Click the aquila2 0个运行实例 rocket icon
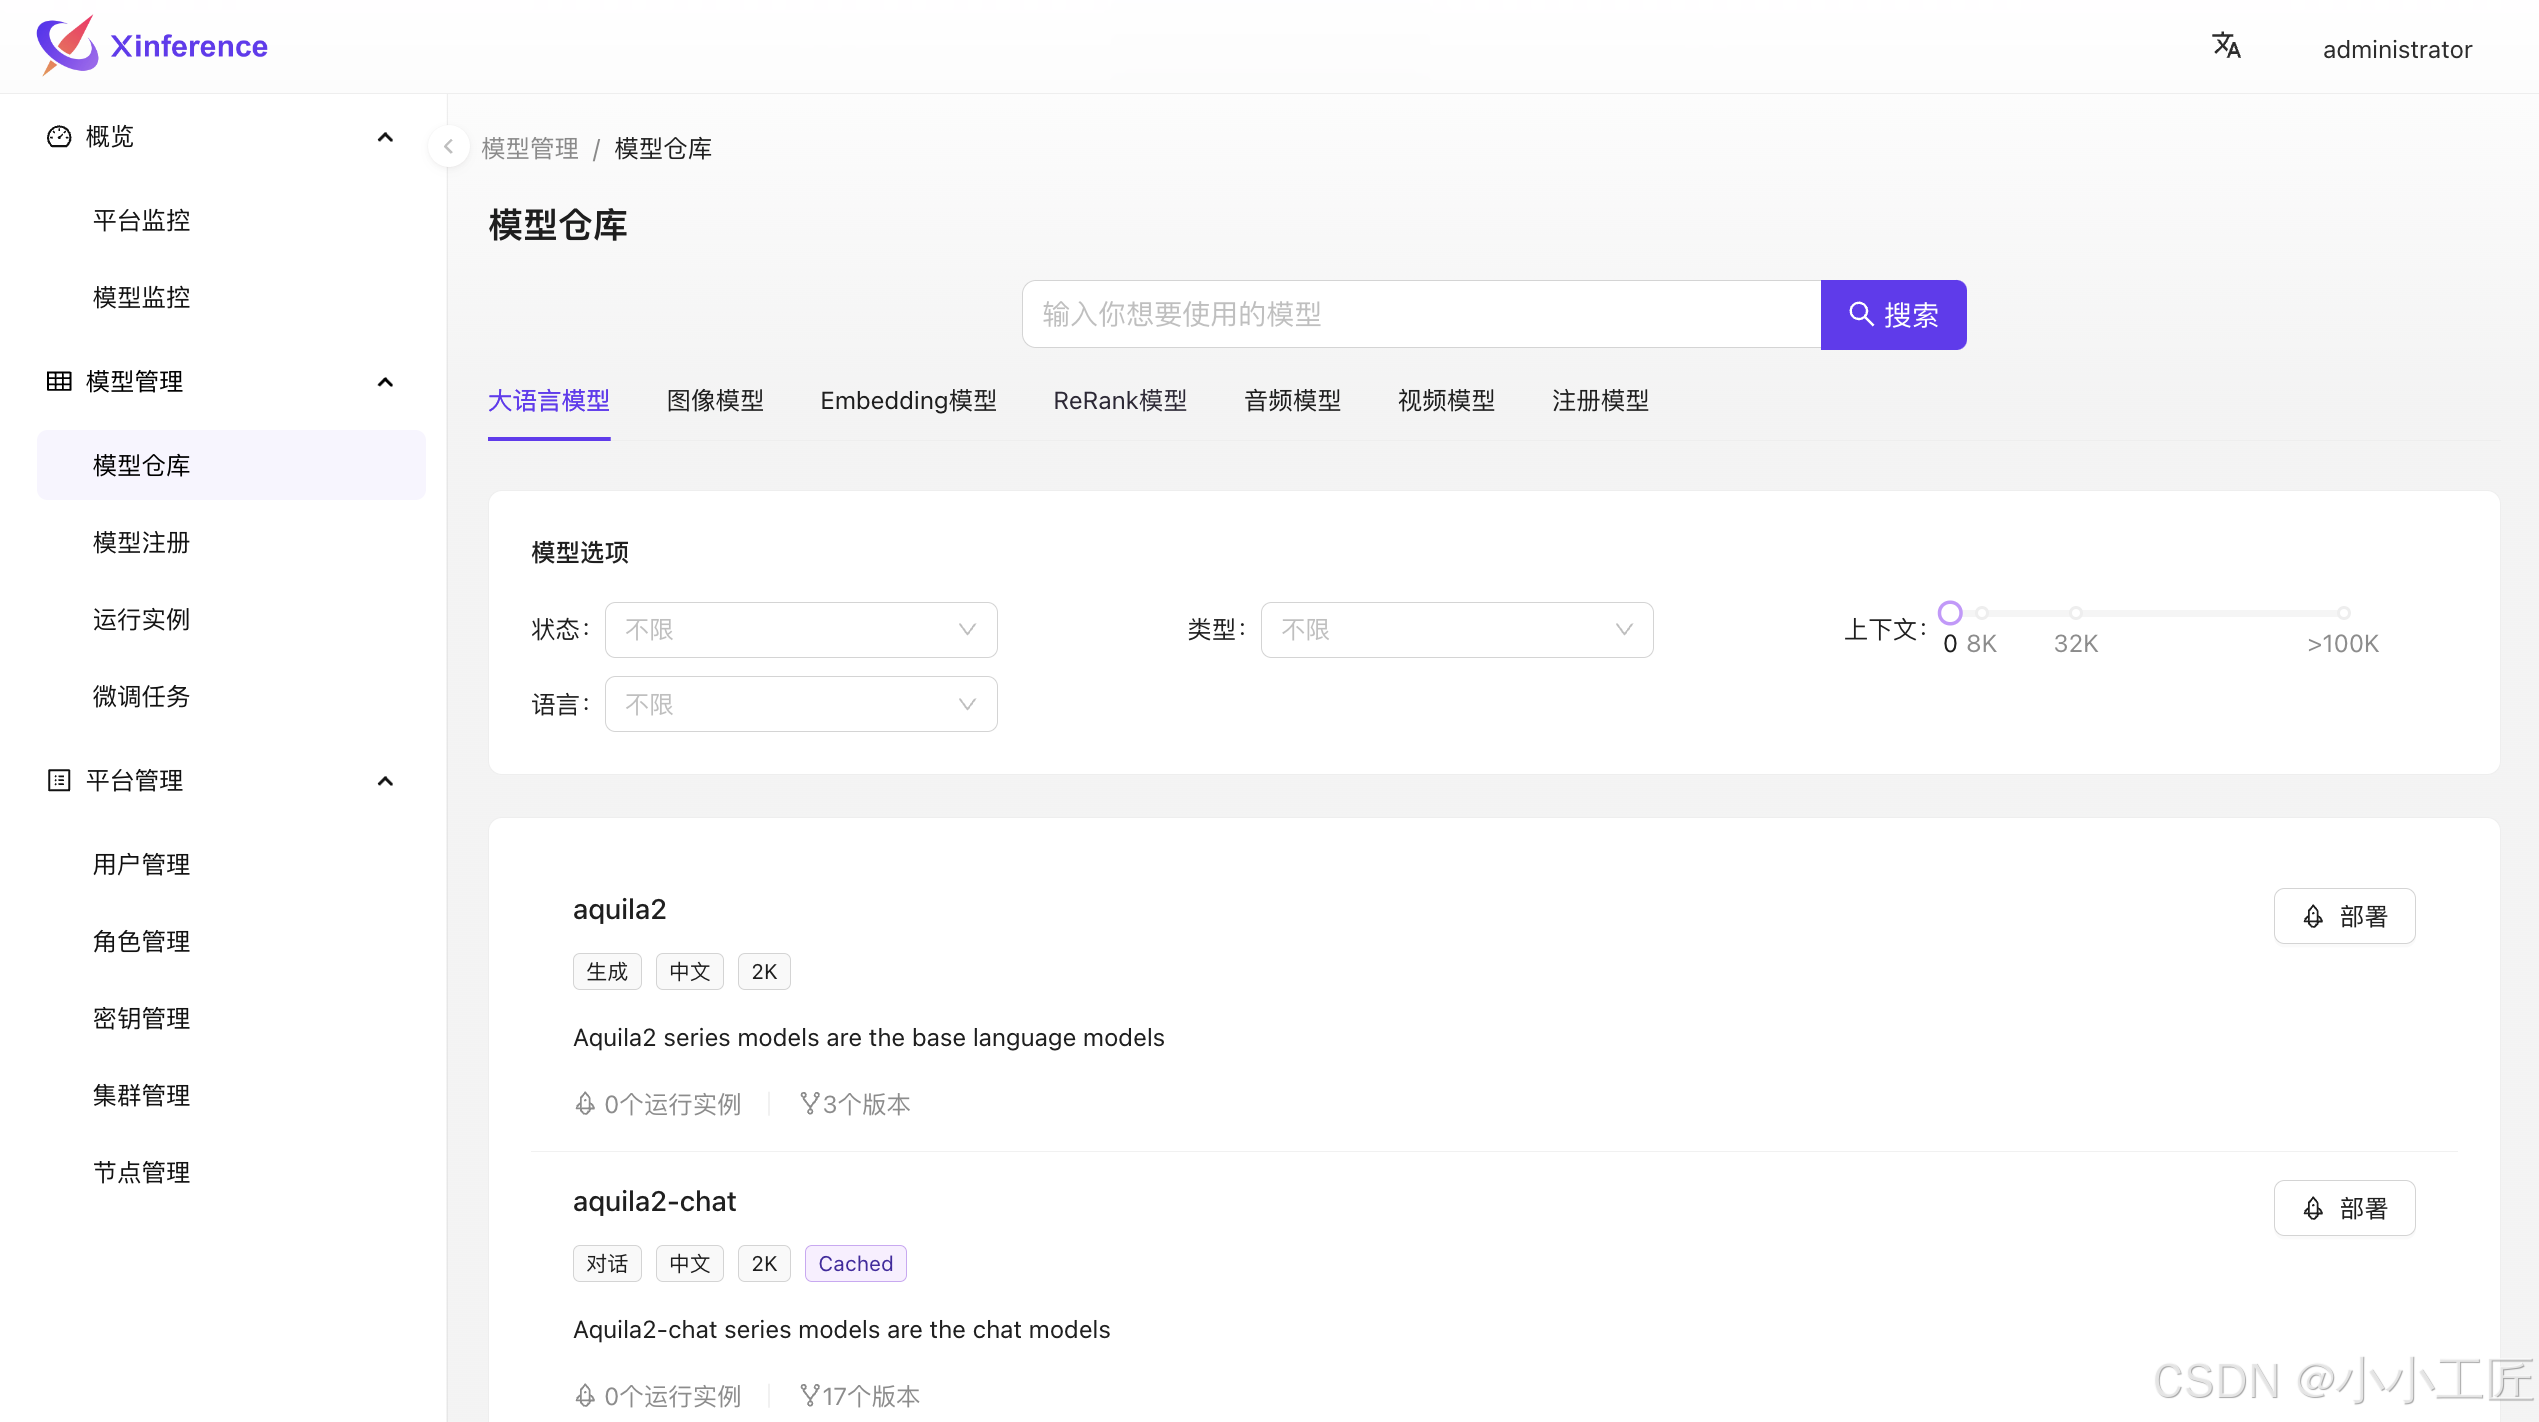This screenshot has height=1422, width=2539. point(585,1103)
